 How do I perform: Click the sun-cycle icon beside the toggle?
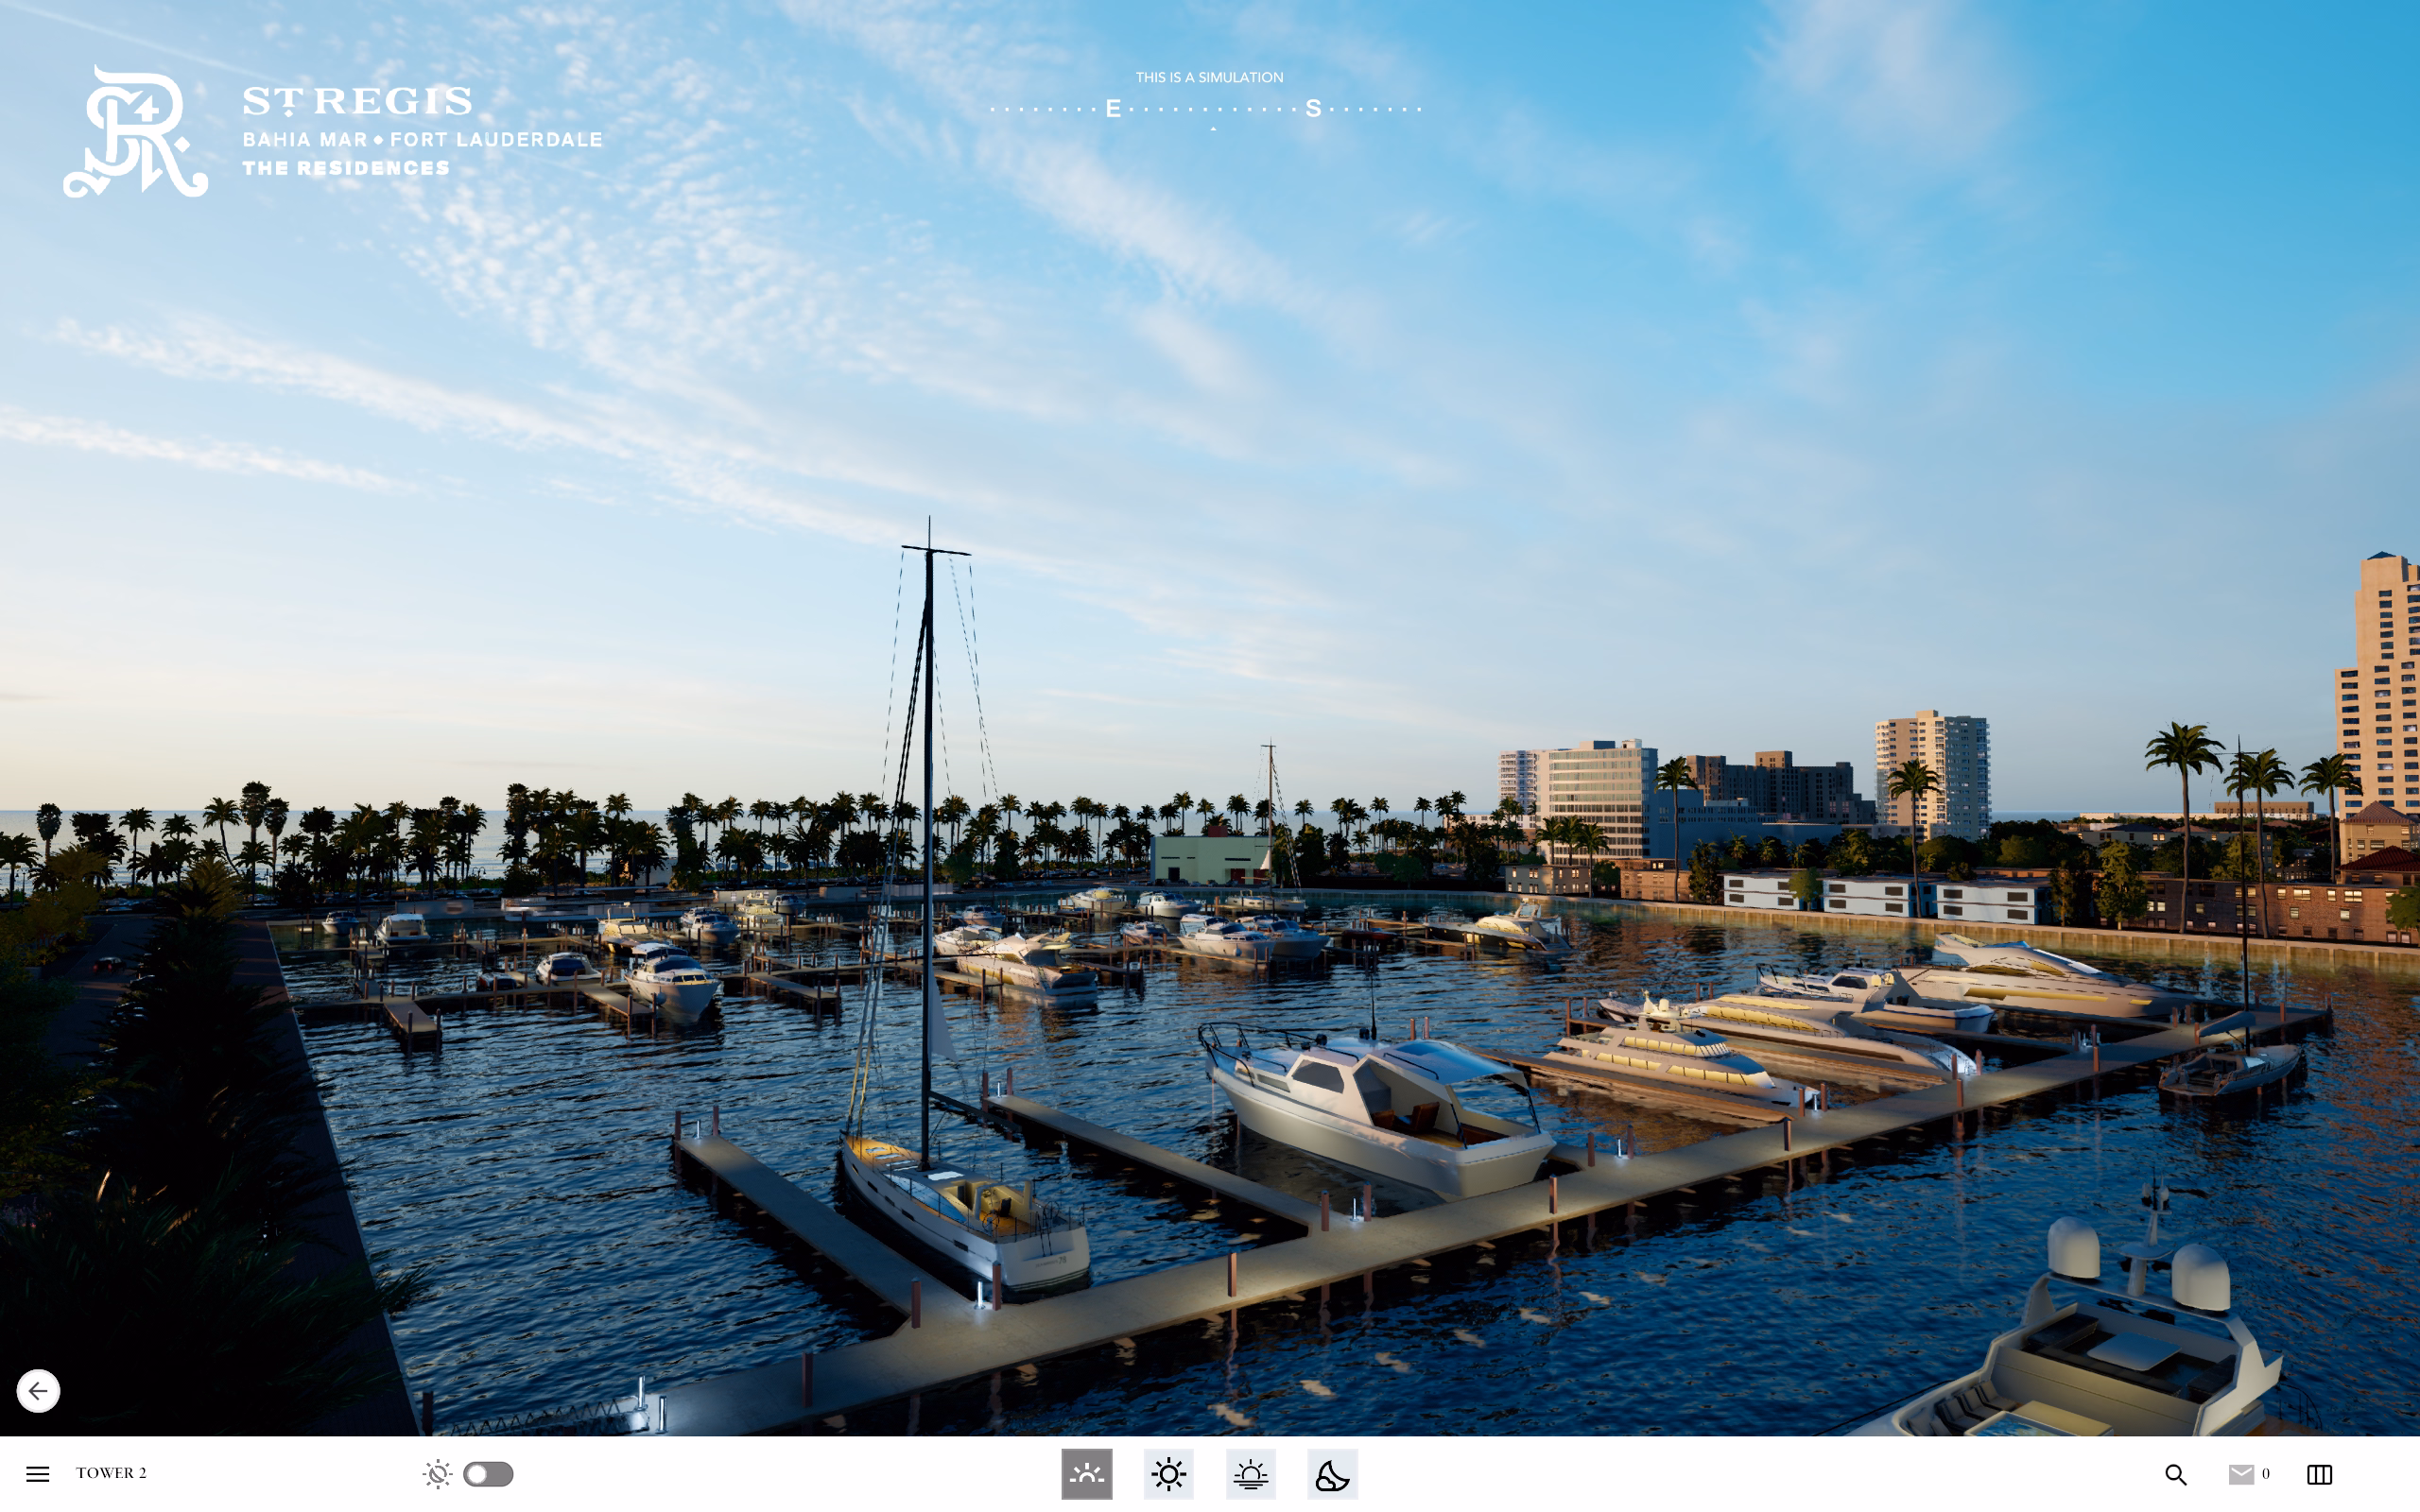[x=437, y=1473]
